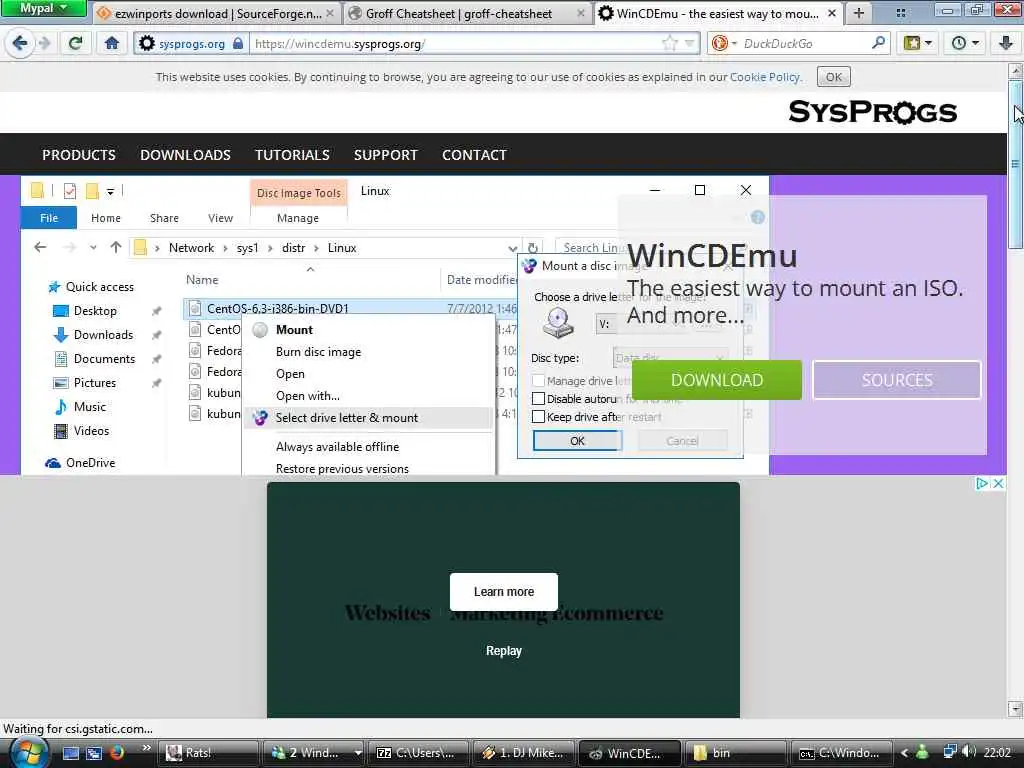Click the DuckDuckGo search field
The width and height of the screenshot is (1024, 768).
pyautogui.click(x=803, y=44)
